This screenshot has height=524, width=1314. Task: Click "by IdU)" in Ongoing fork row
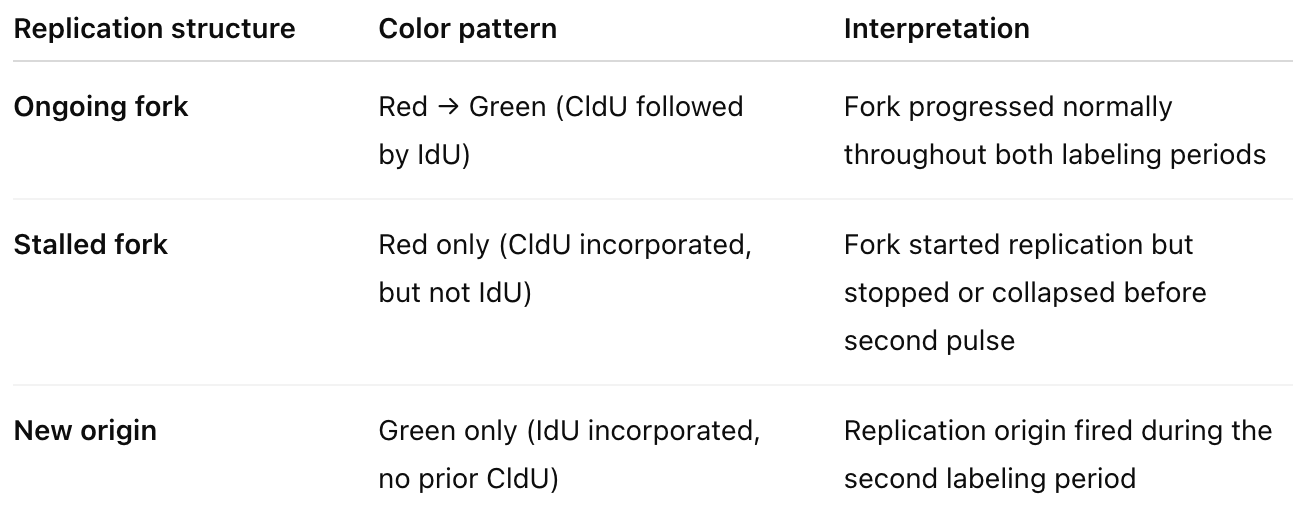[x=424, y=155]
